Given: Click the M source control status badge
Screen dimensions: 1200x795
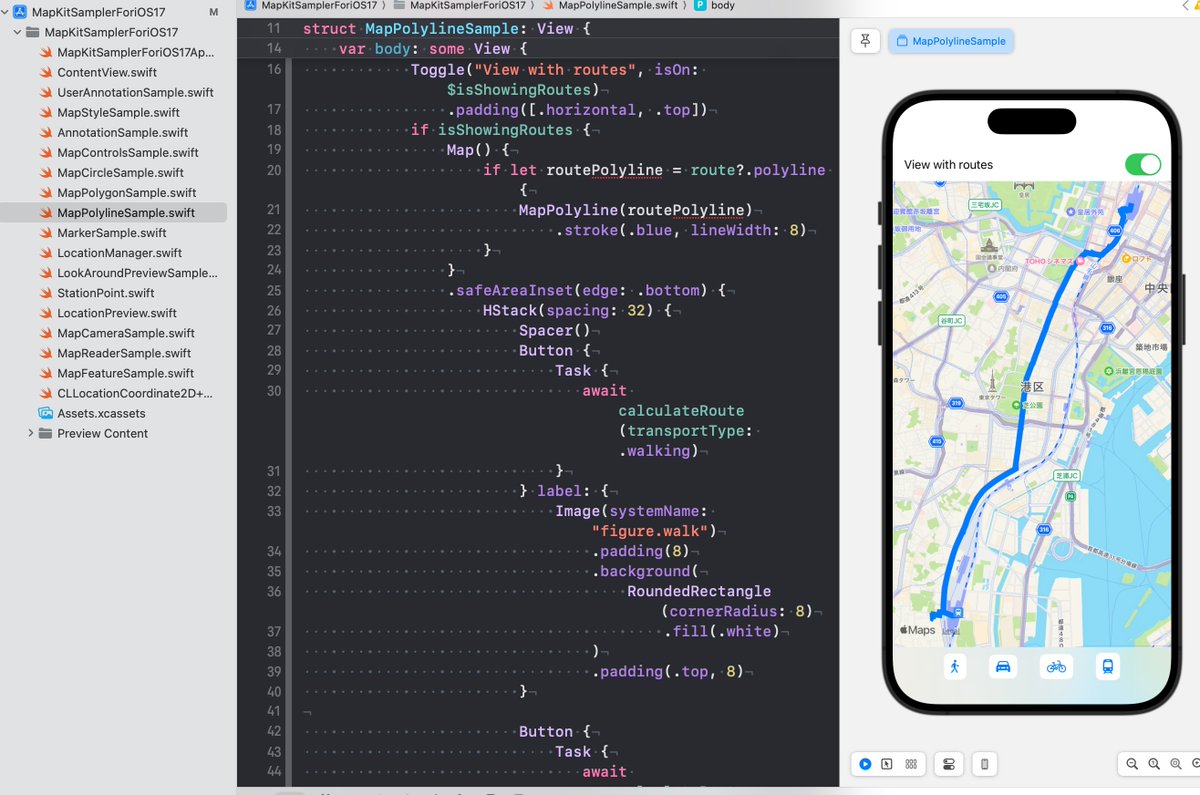Looking at the screenshot, I should (213, 12).
